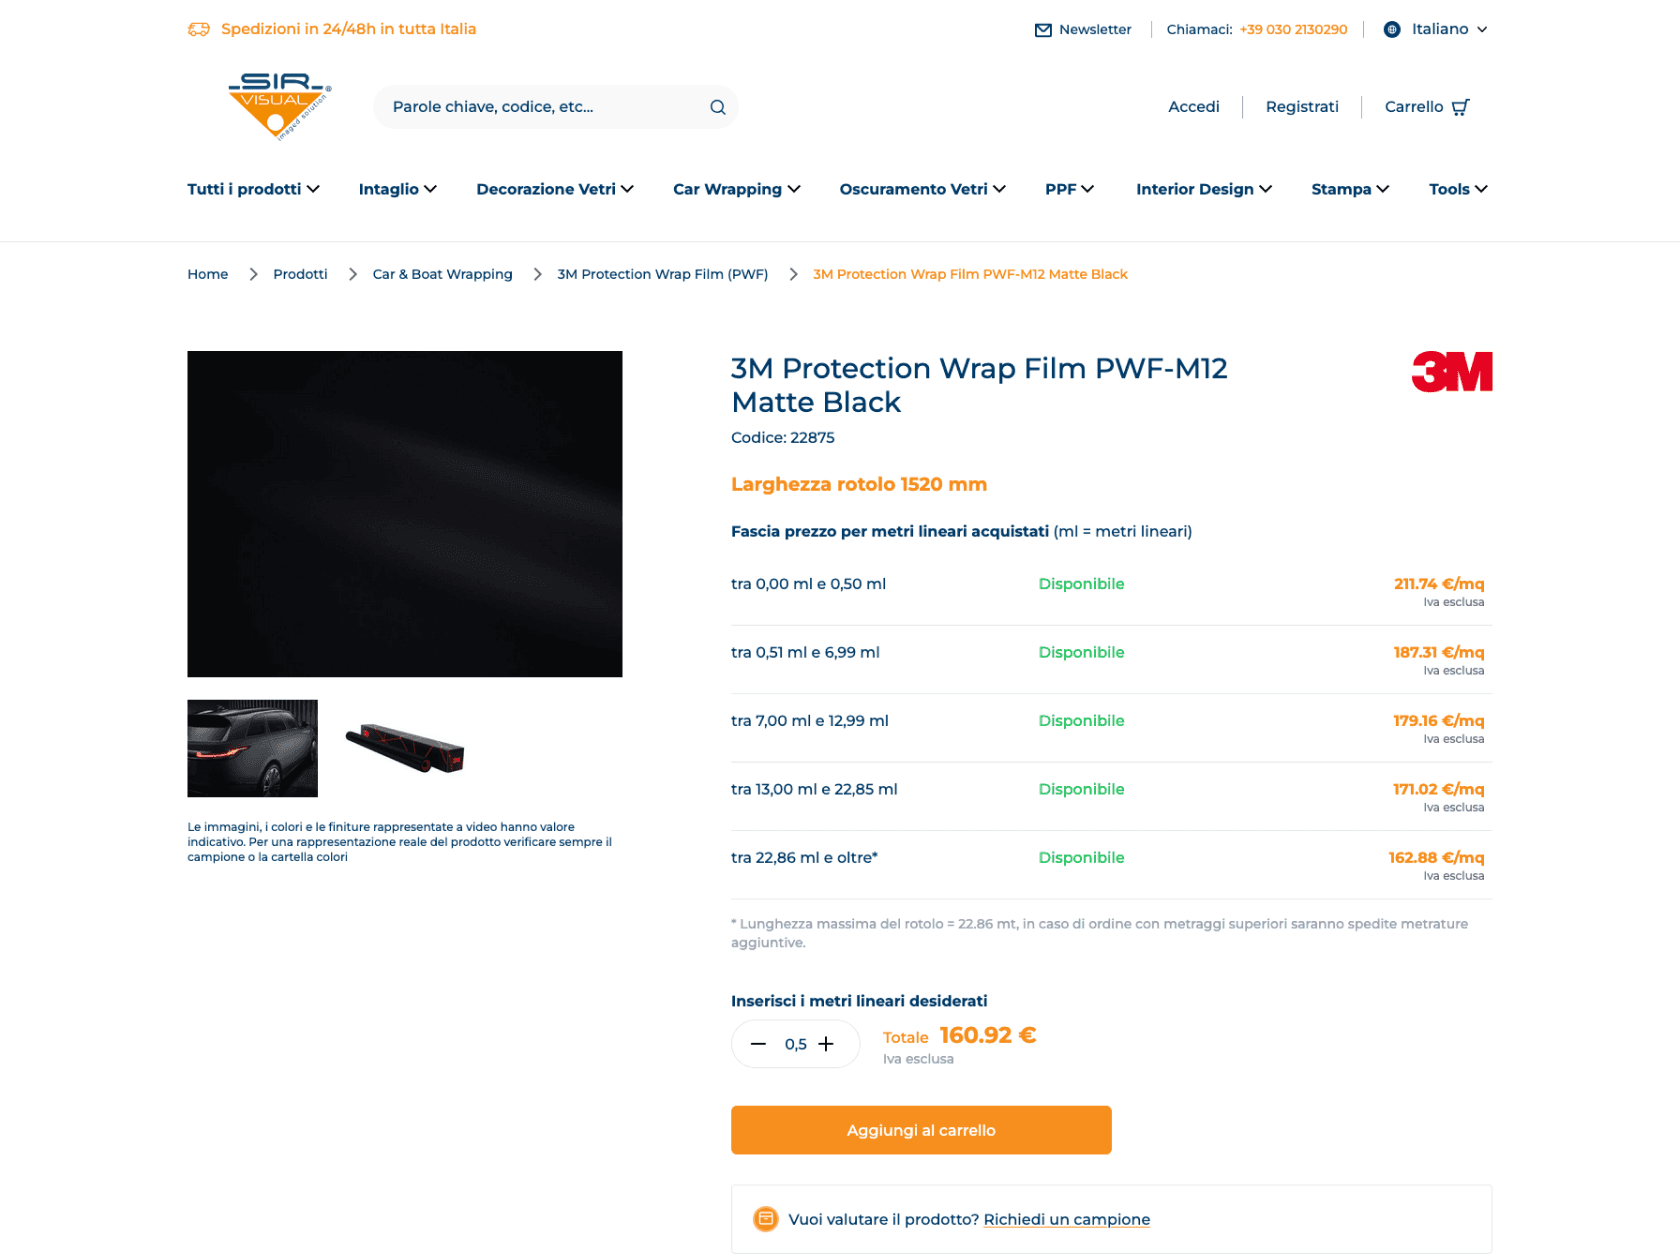Select the film roll thumbnail

click(405, 748)
